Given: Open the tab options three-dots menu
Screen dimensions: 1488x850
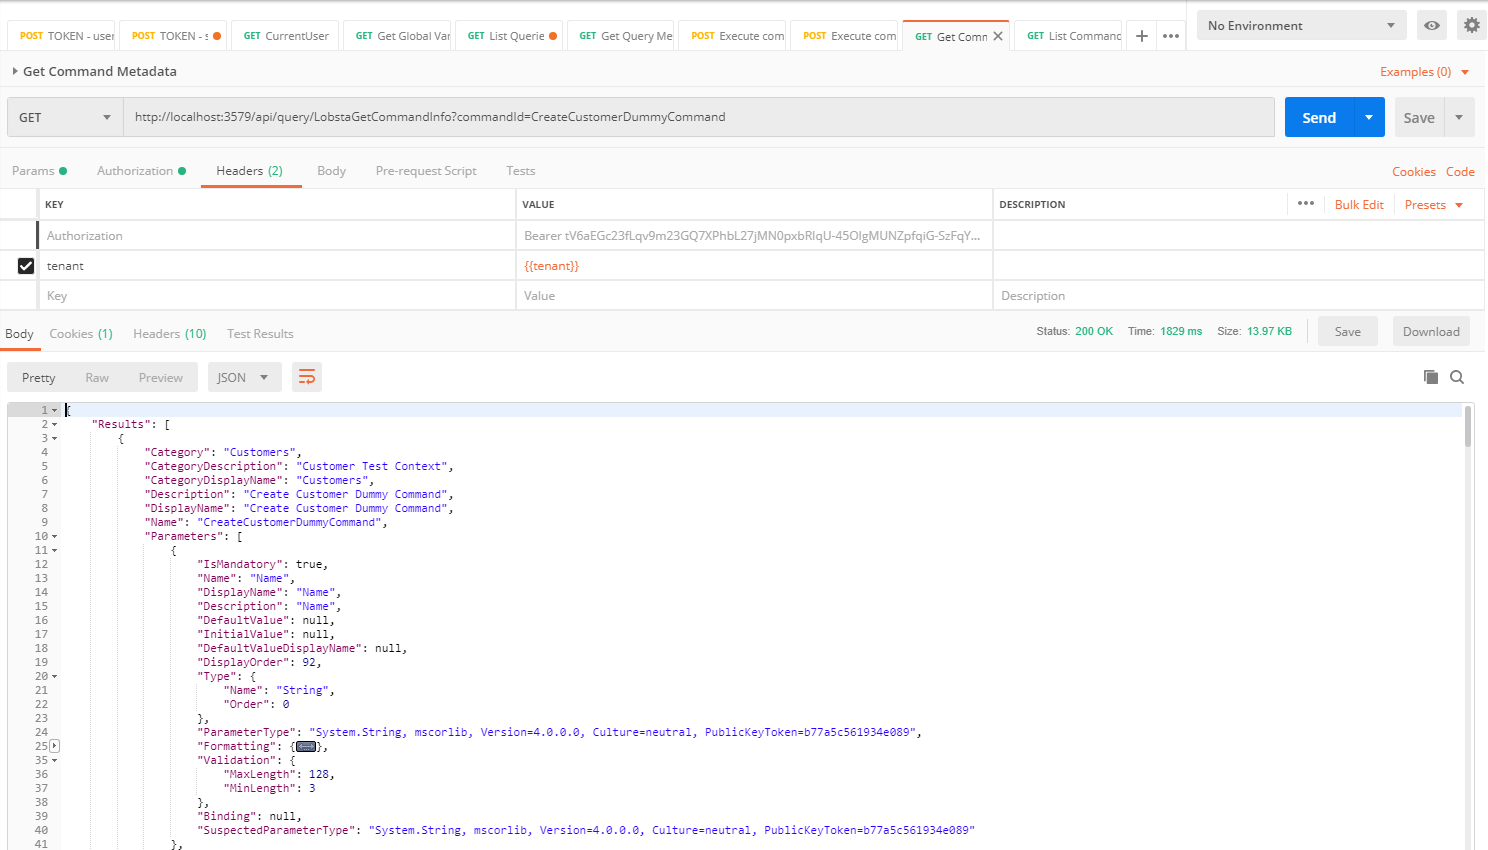Looking at the screenshot, I should (x=1171, y=36).
